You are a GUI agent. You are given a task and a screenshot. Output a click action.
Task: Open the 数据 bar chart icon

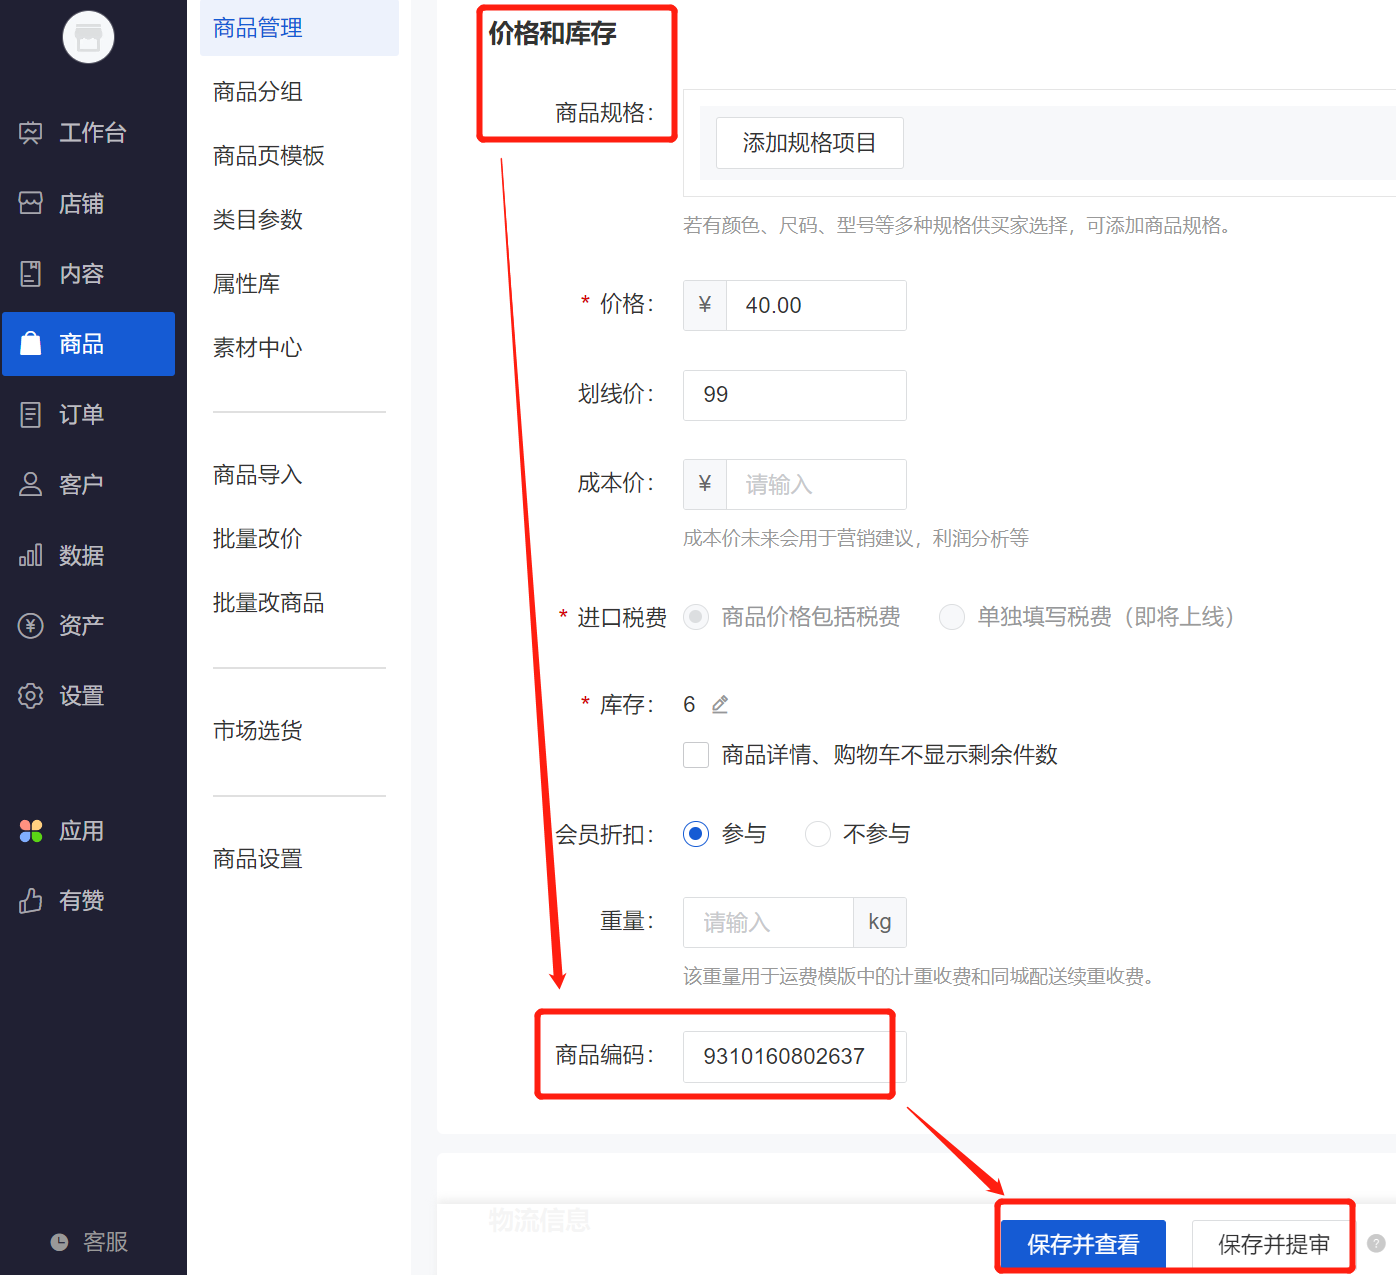[31, 555]
